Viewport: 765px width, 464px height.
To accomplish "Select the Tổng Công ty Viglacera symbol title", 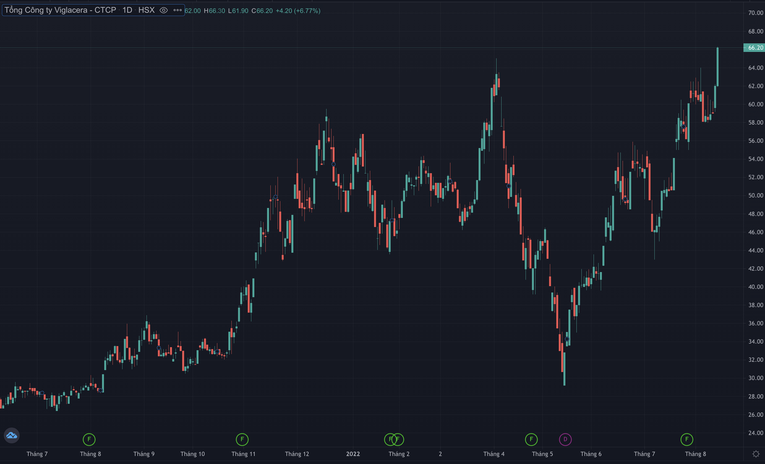I will click(58, 9).
